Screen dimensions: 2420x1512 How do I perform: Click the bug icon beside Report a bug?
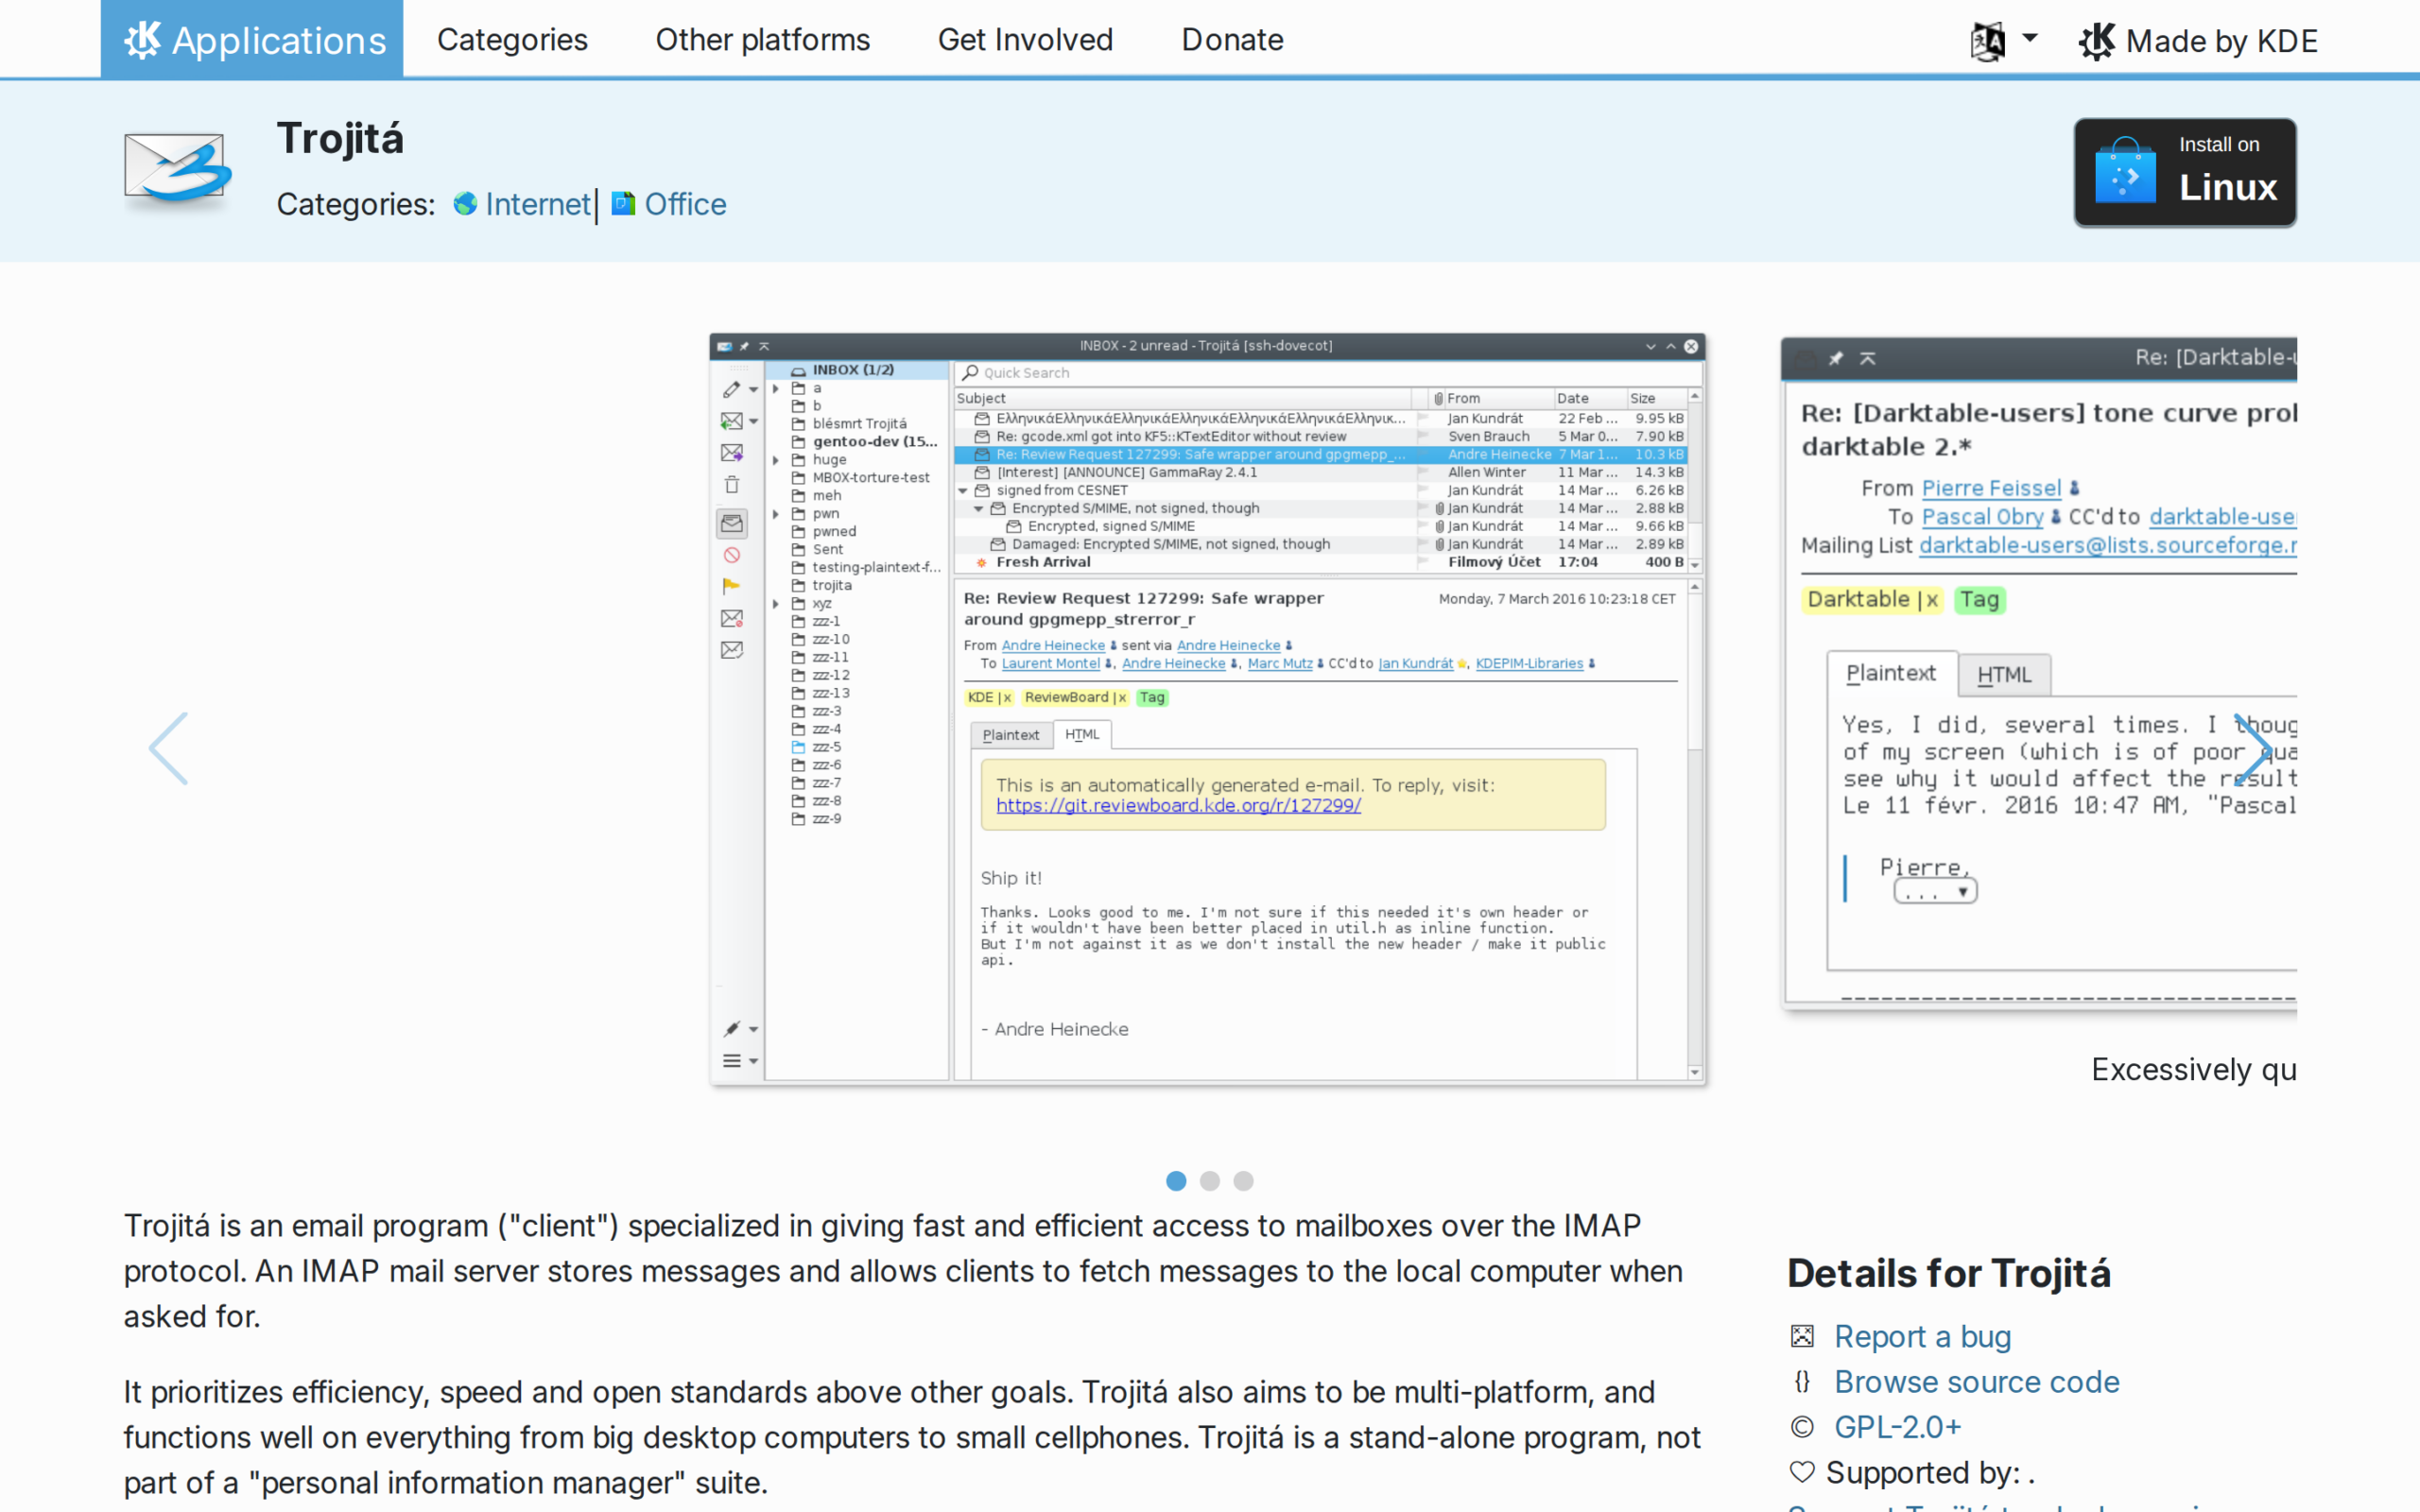coord(1802,1336)
